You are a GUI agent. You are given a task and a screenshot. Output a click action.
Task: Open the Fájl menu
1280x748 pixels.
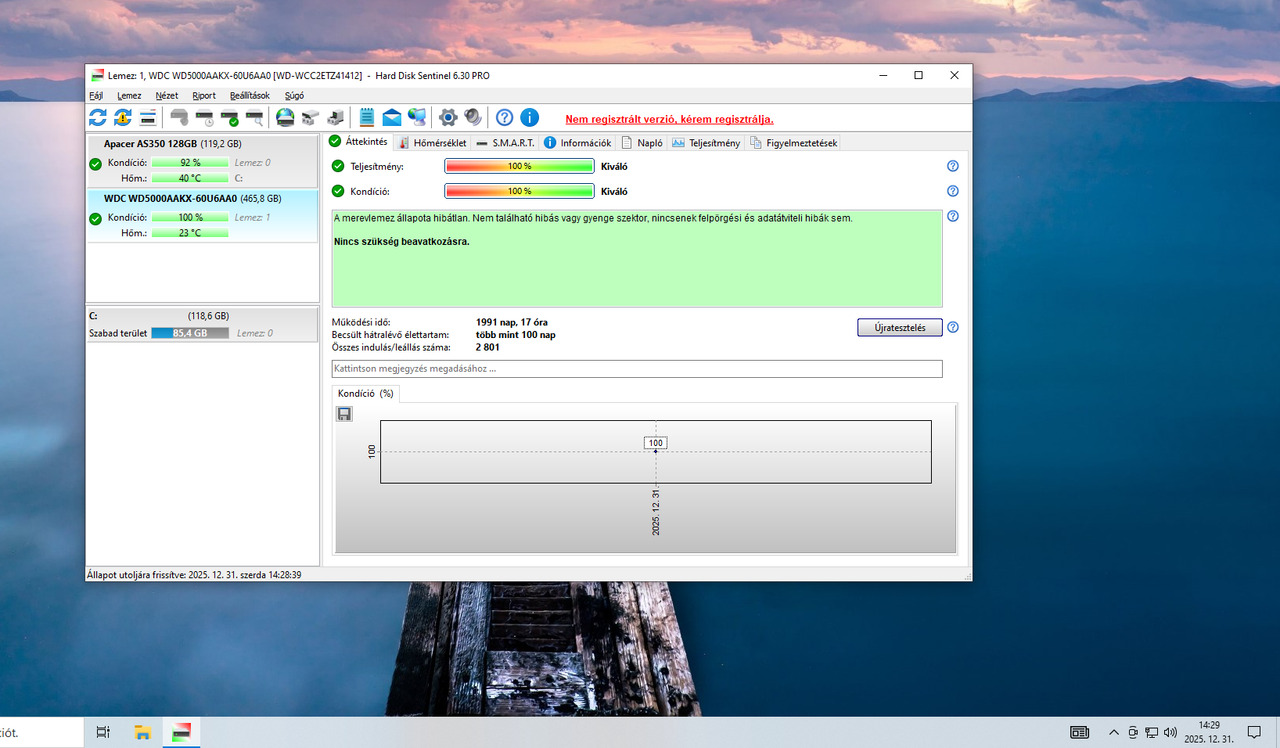pos(96,96)
